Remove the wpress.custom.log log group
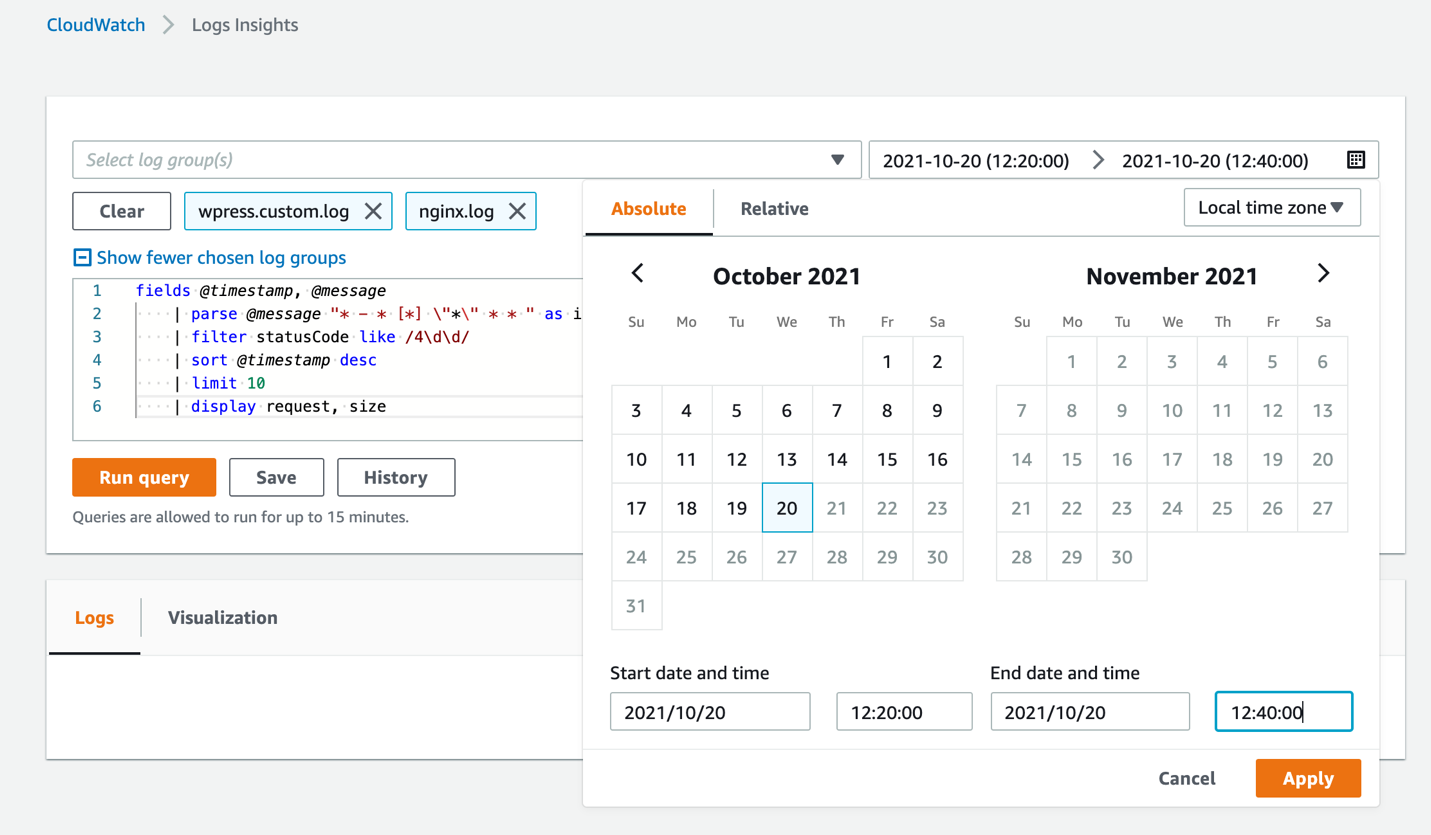Image resolution: width=1431 pixels, height=835 pixels. pyautogui.click(x=372, y=211)
